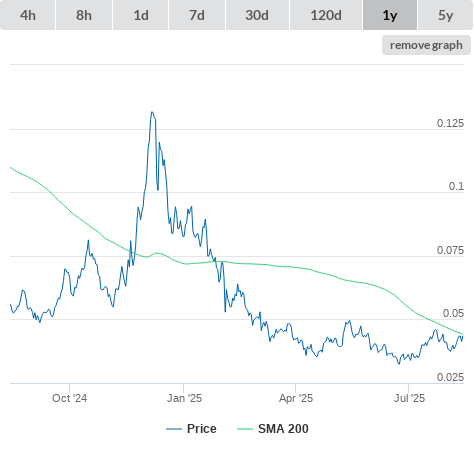
Task: Toggle the Price series in legend
Action: tap(191, 429)
